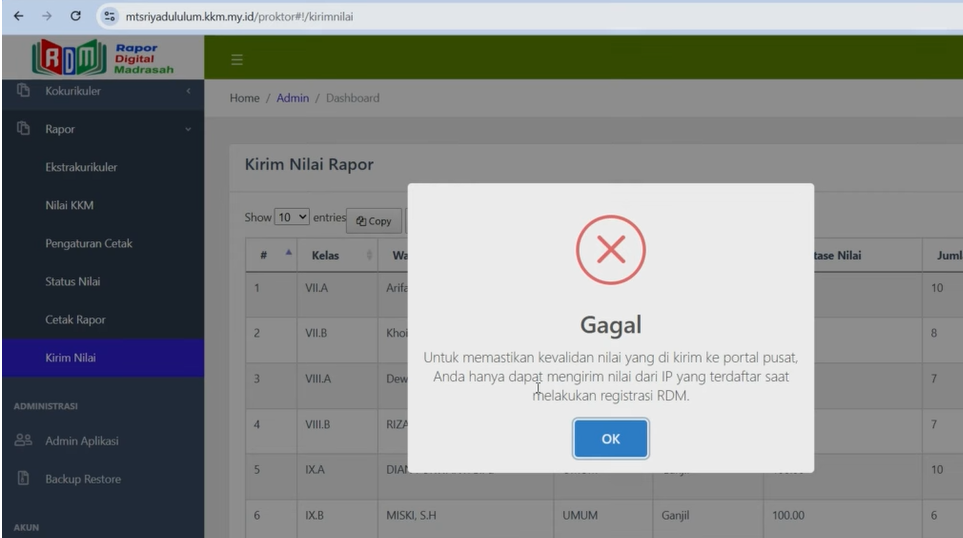Click the Rapor menu icon in sidebar
963x538 pixels.
19,129
